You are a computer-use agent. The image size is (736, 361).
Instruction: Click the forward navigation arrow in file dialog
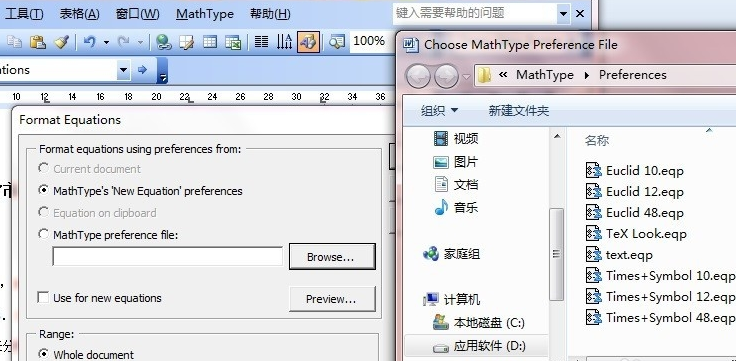pos(446,76)
